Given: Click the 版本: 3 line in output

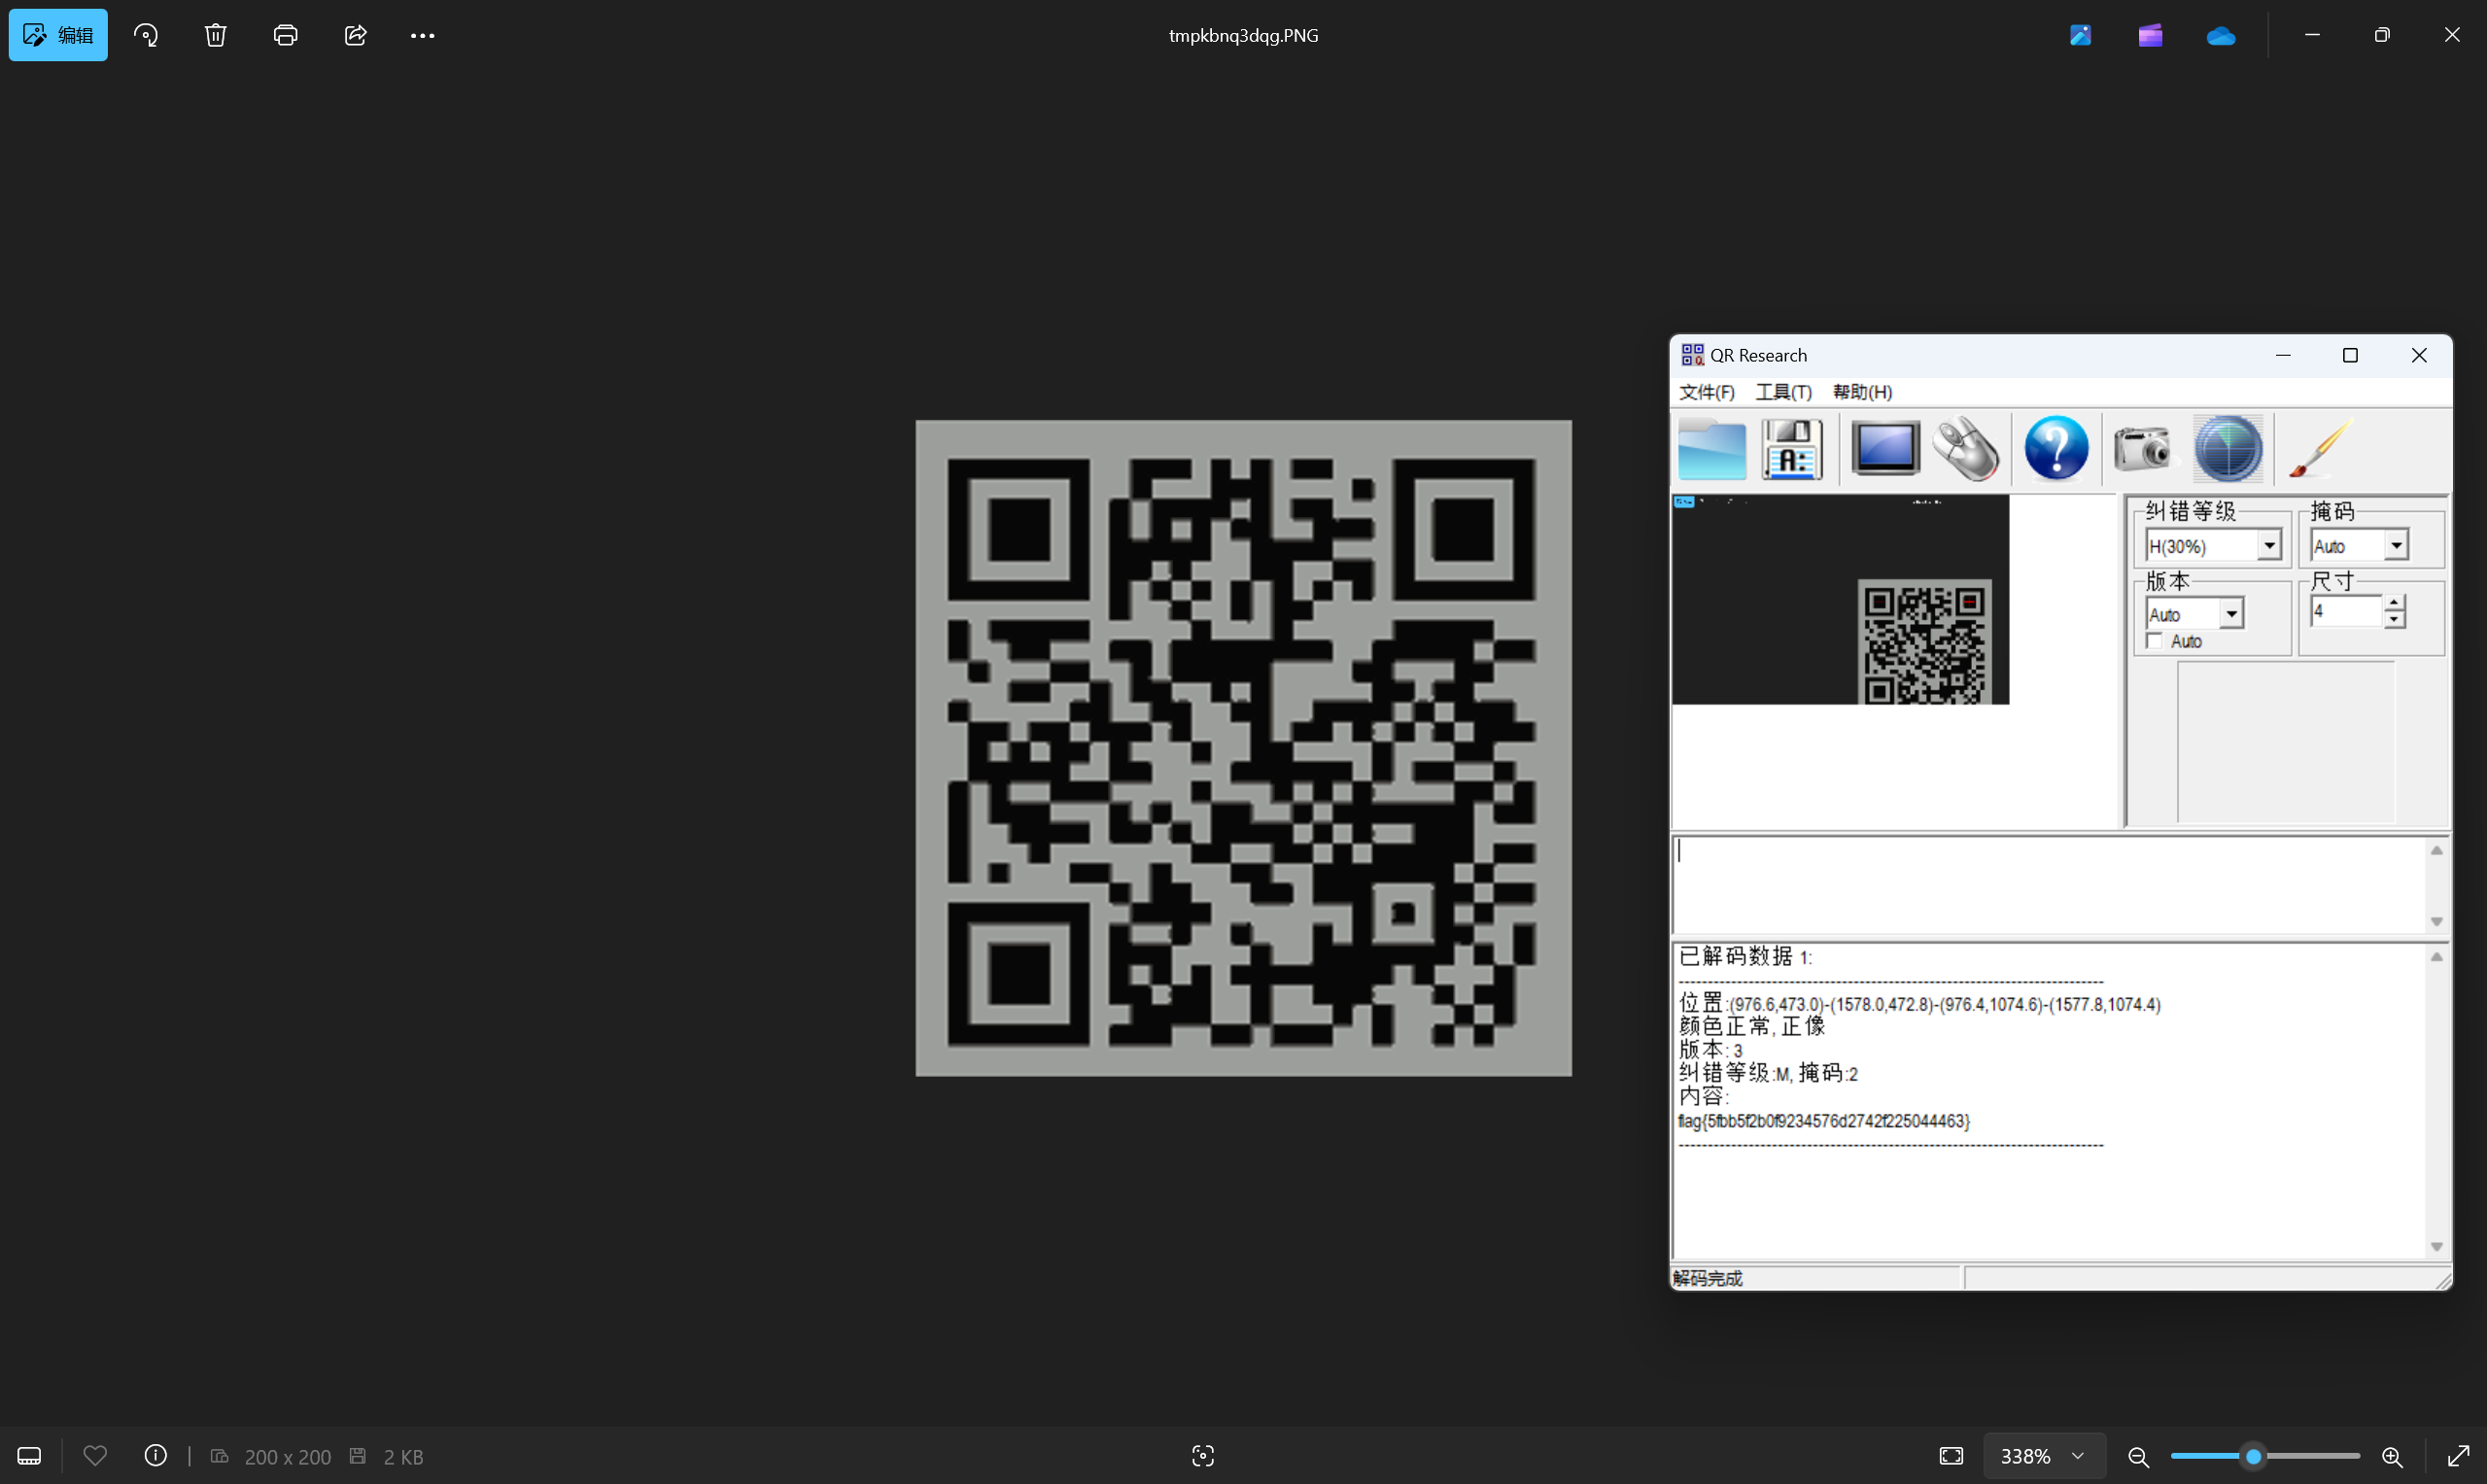Looking at the screenshot, I should tap(1711, 1050).
